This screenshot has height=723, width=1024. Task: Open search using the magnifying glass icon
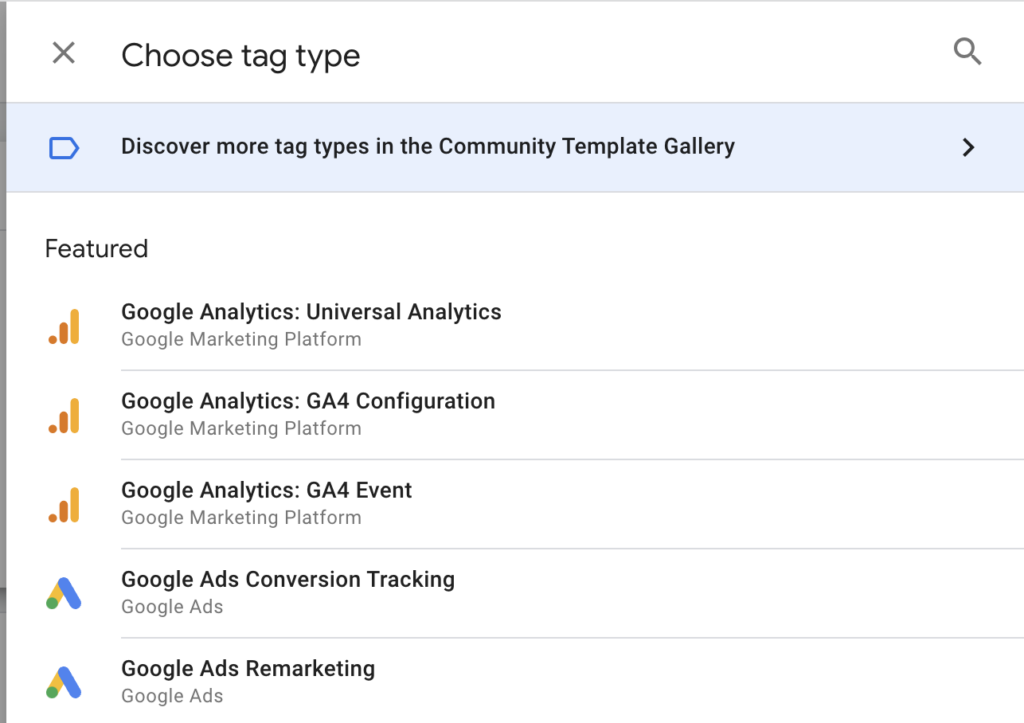pyautogui.click(x=967, y=51)
